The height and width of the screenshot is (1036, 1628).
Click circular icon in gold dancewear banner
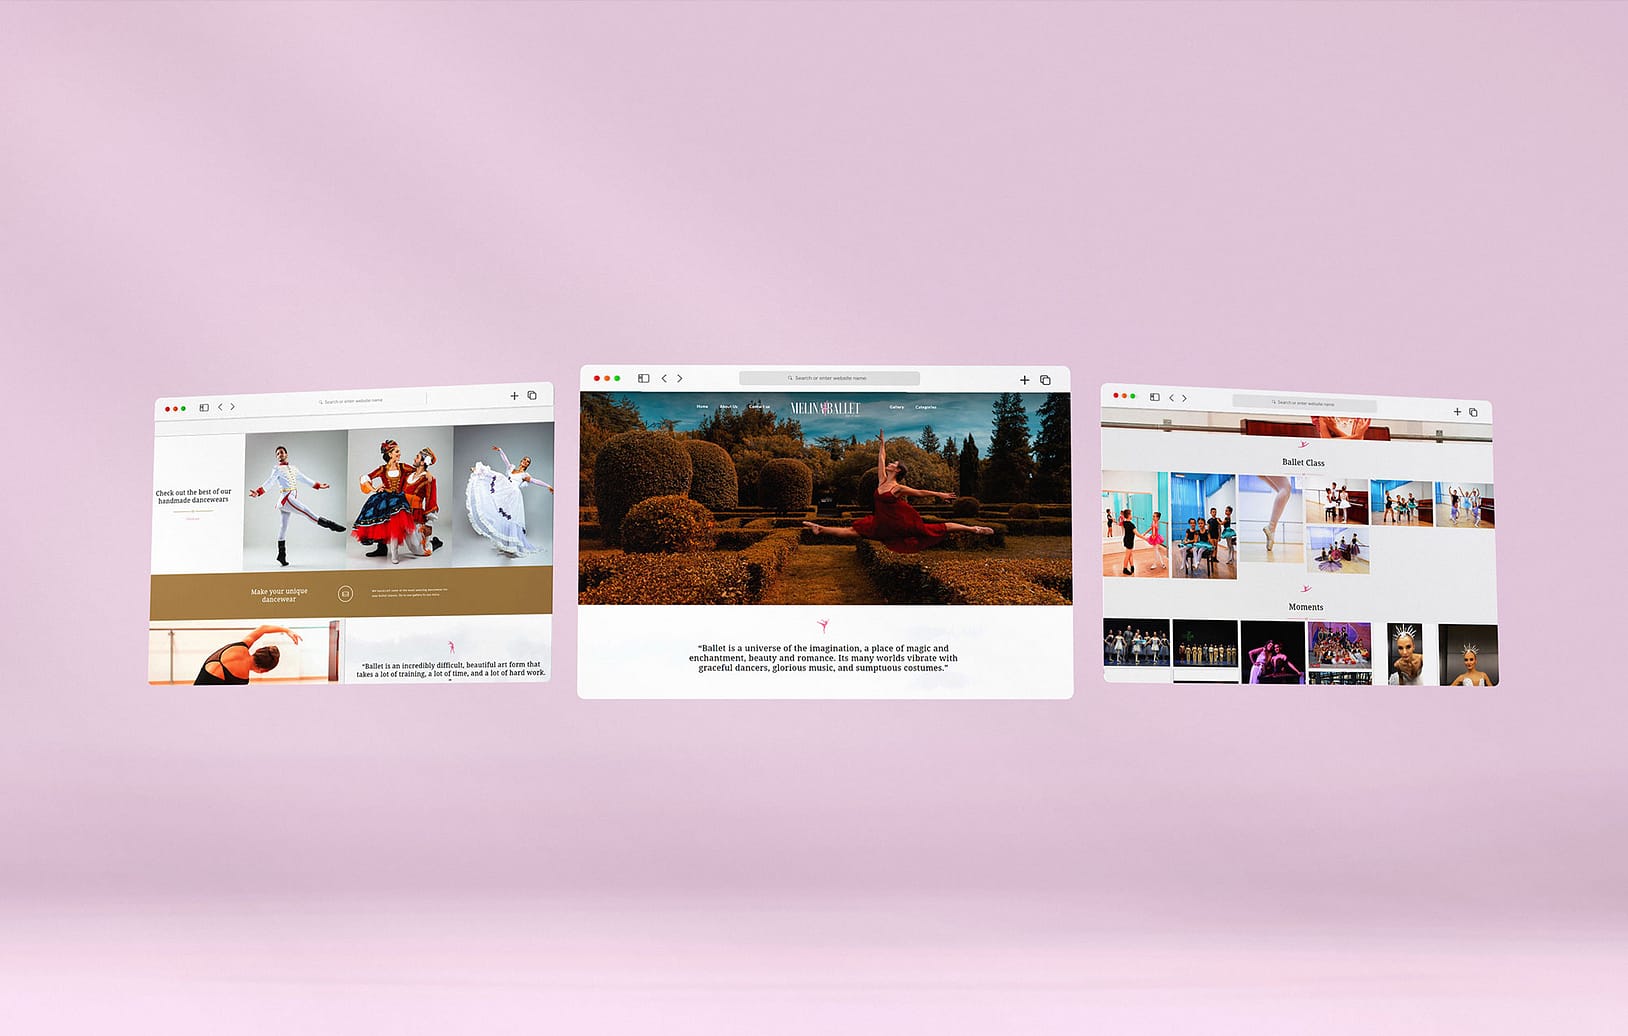pos(345,594)
